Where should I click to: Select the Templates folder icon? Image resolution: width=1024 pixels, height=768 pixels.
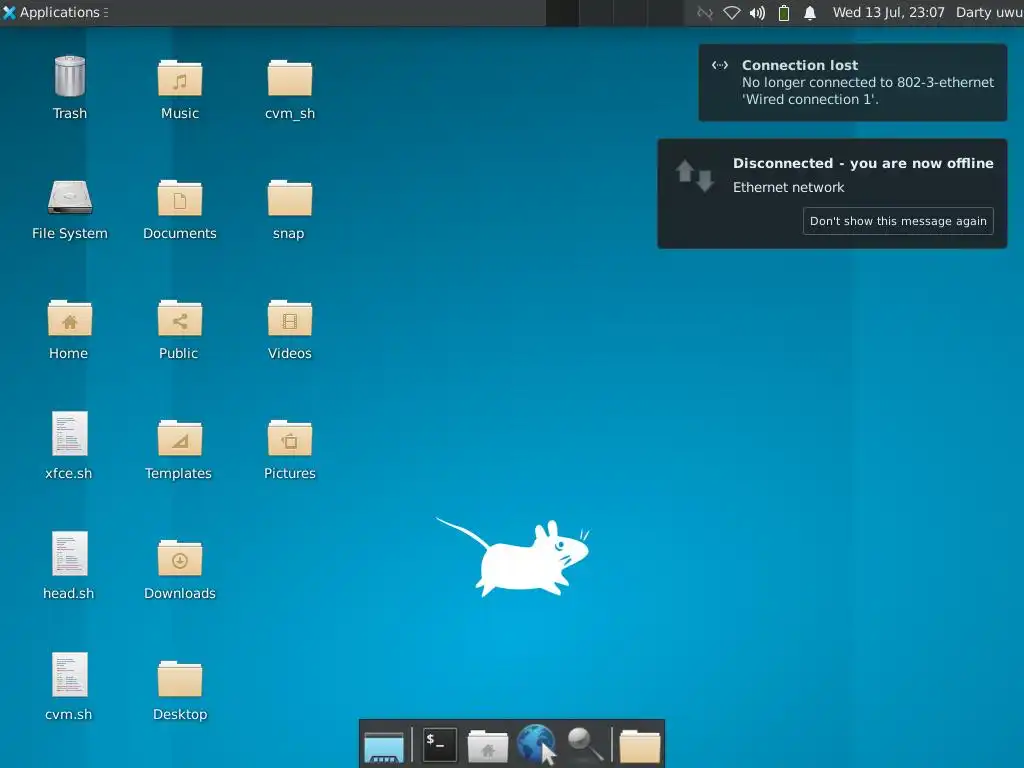click(180, 438)
